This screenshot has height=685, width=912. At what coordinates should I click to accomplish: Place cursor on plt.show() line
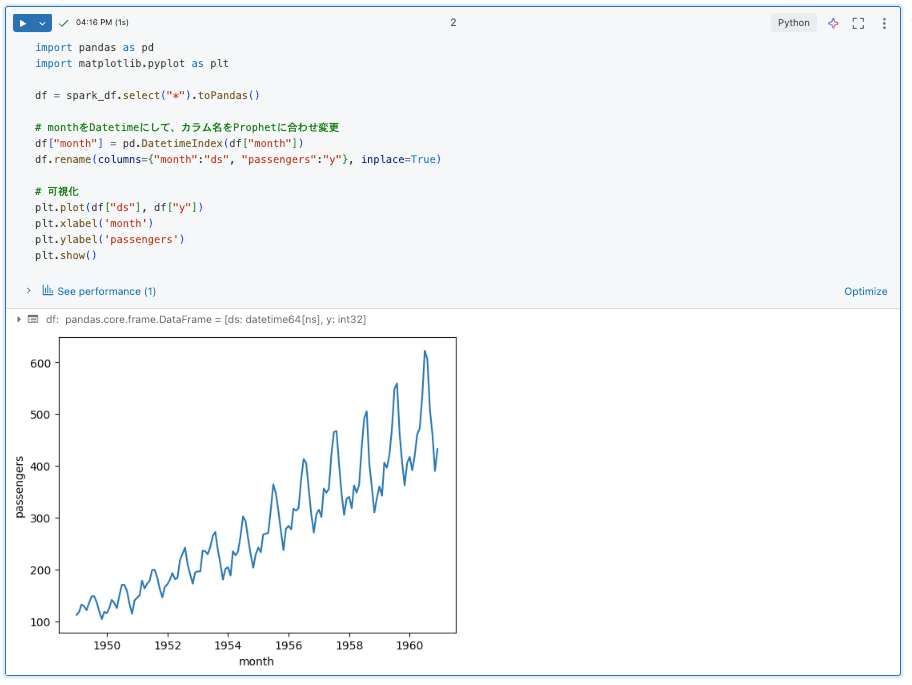(66, 255)
